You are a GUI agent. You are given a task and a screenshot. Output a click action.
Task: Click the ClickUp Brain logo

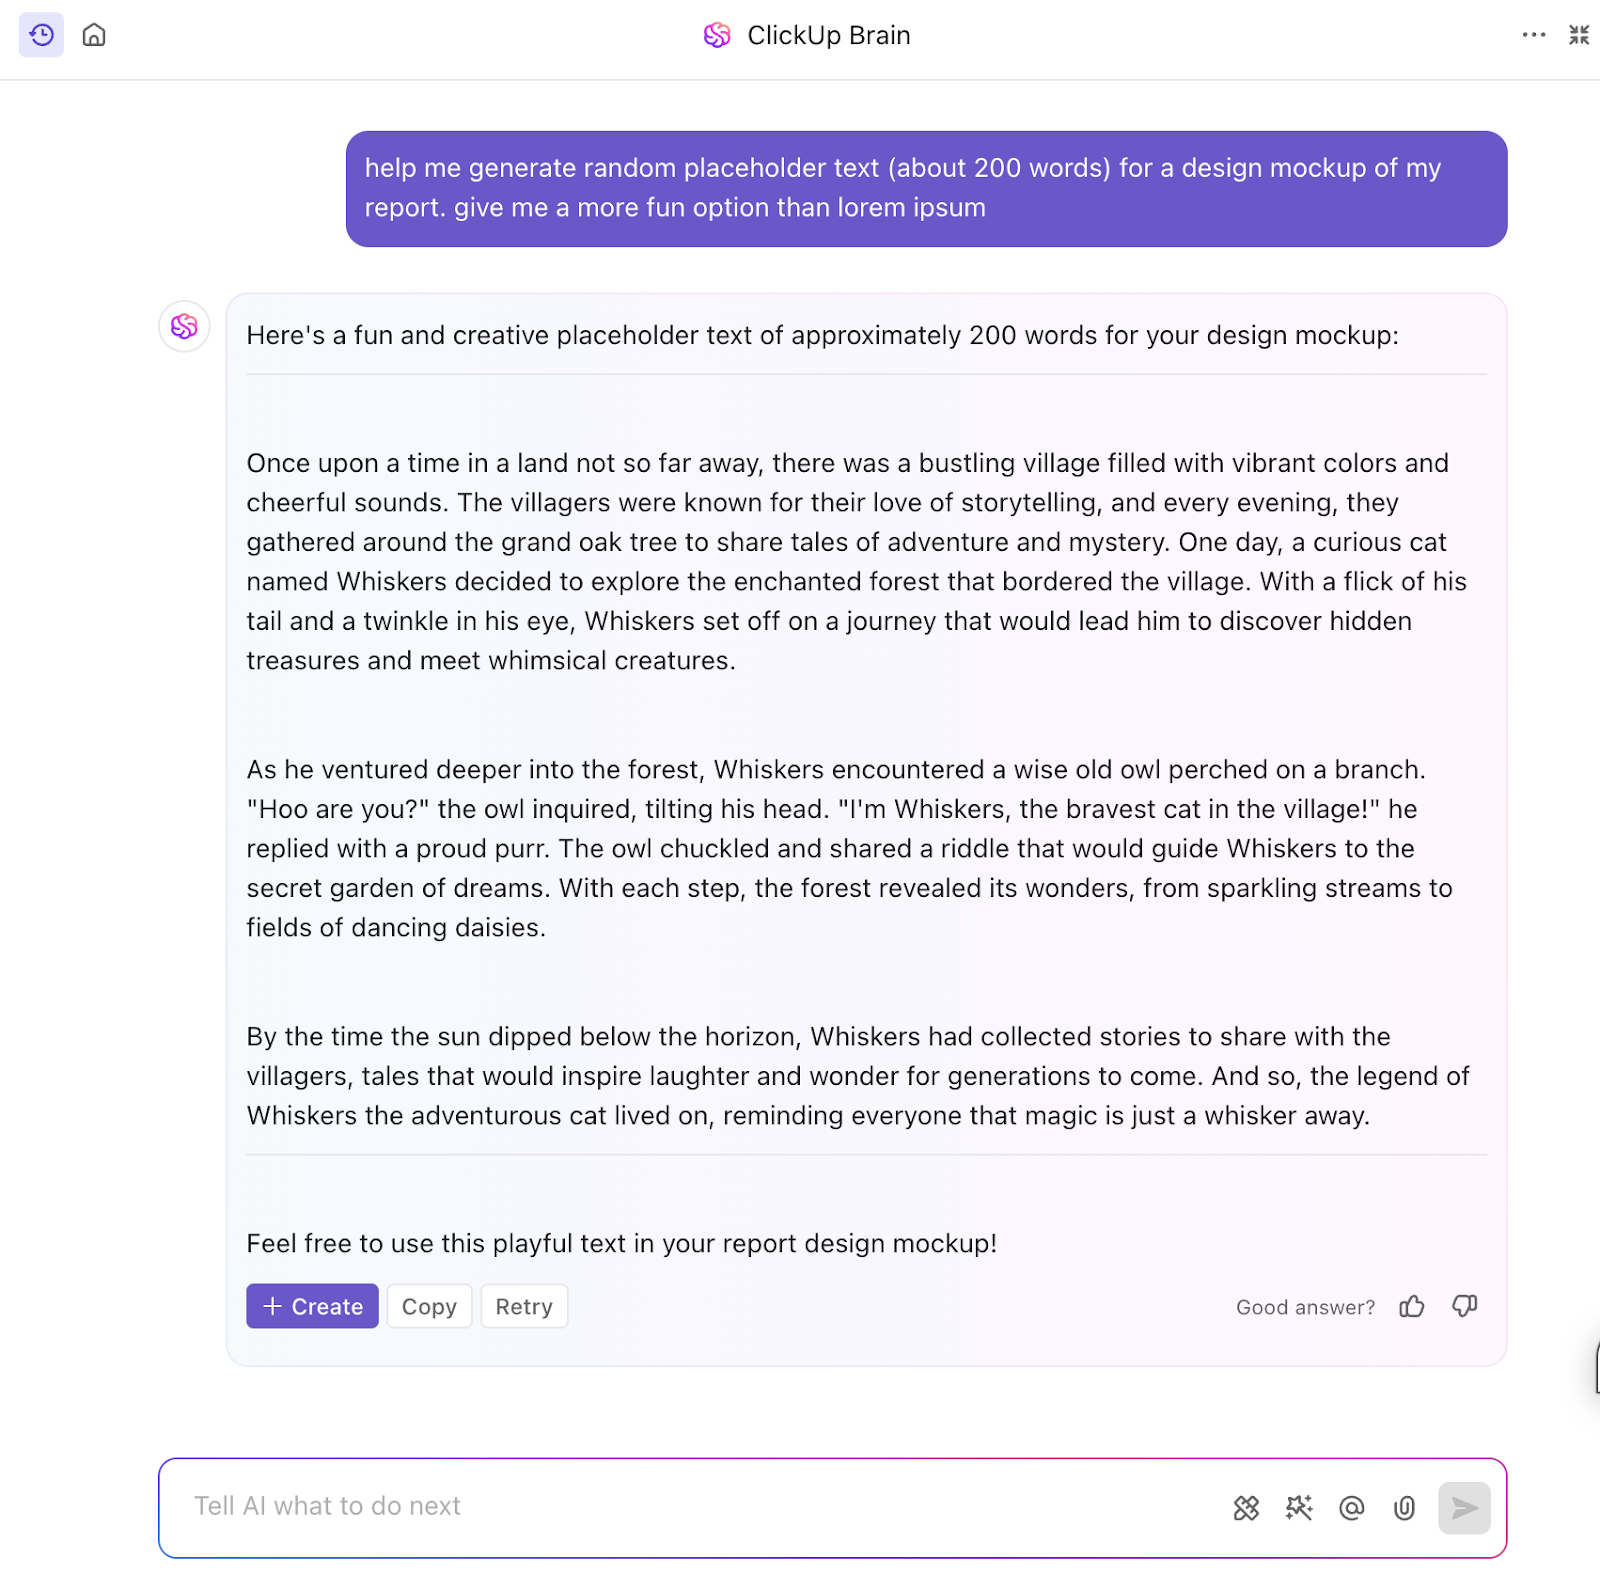[x=716, y=35]
